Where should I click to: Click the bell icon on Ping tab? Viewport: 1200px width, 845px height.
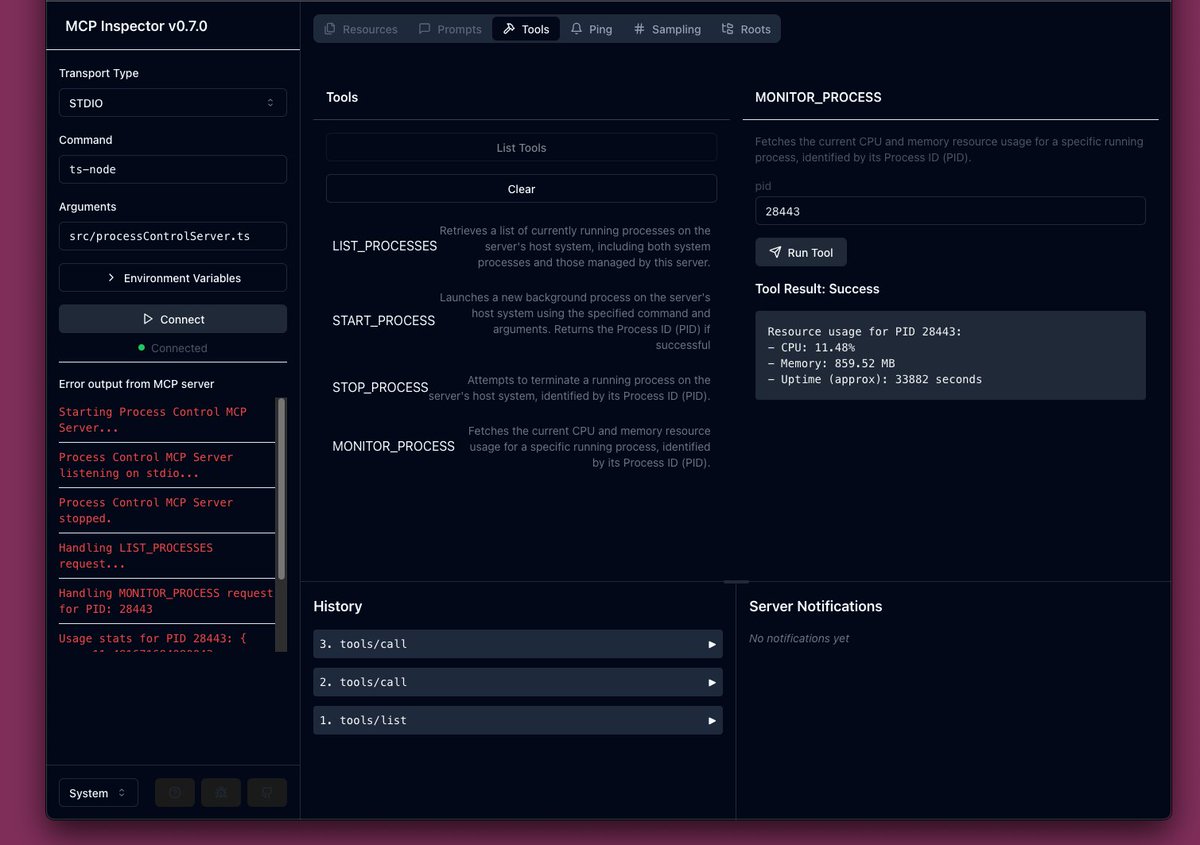click(x=577, y=29)
